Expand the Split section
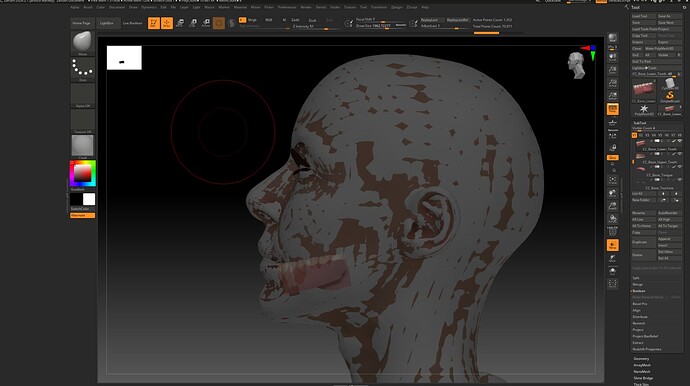This screenshot has height=386, width=690. pyautogui.click(x=636, y=278)
